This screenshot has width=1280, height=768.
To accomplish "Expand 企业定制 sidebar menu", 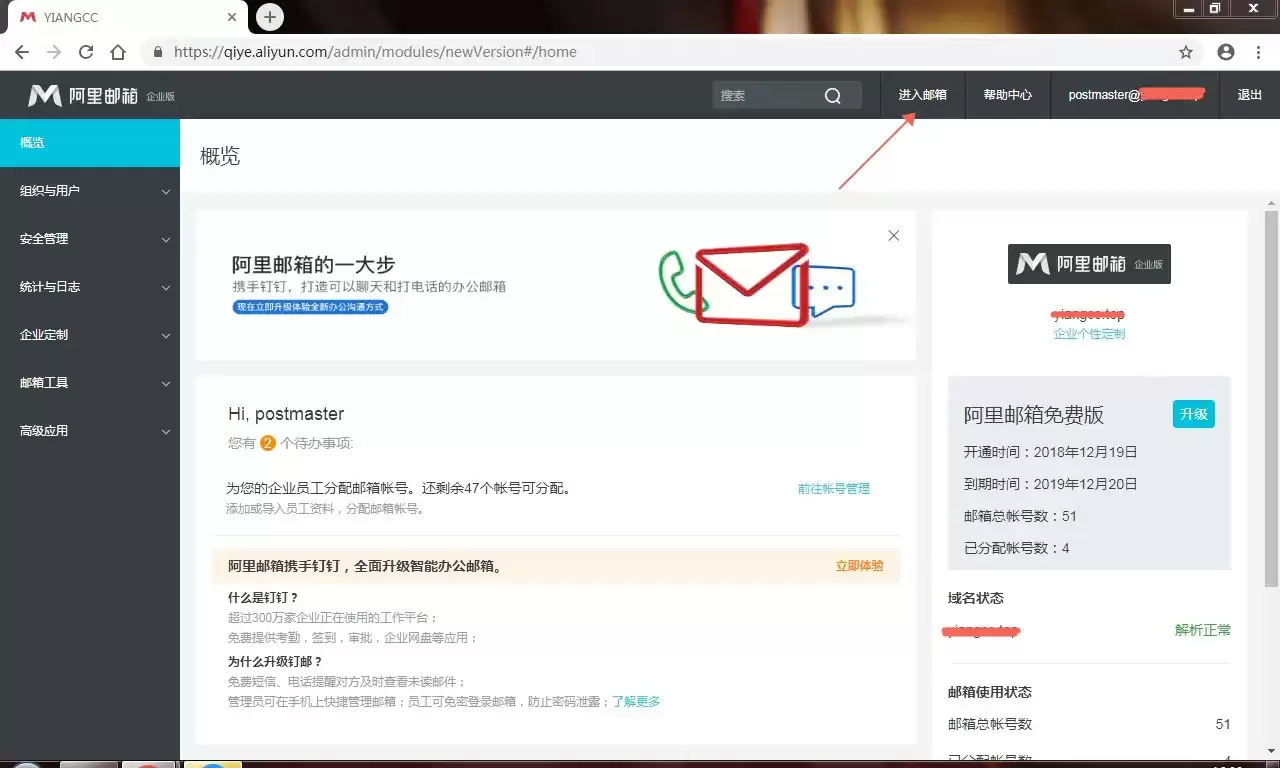I will point(90,335).
